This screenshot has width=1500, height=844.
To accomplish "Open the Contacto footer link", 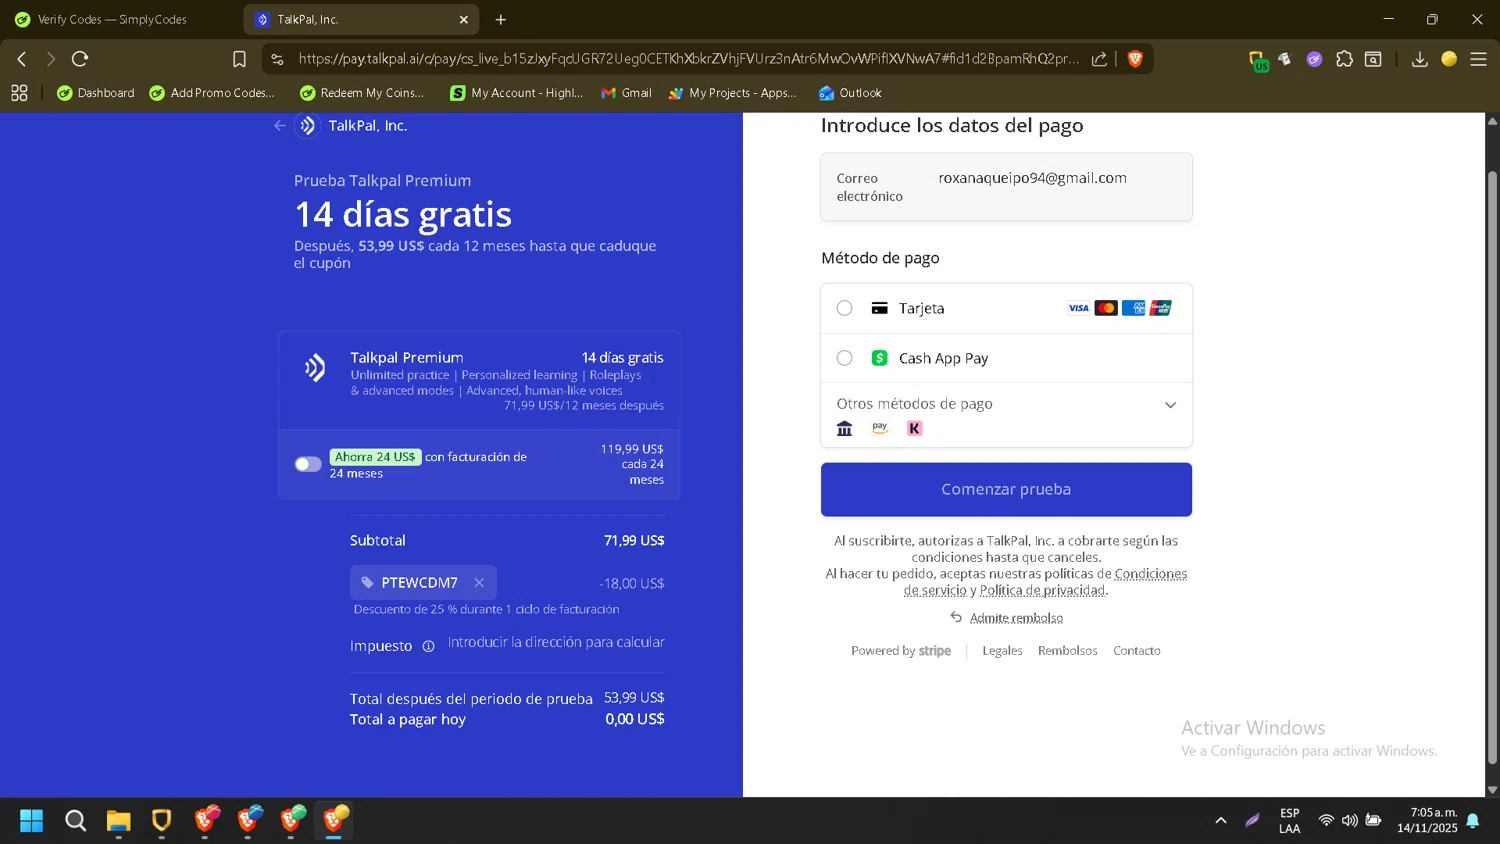I will coord(1137,651).
